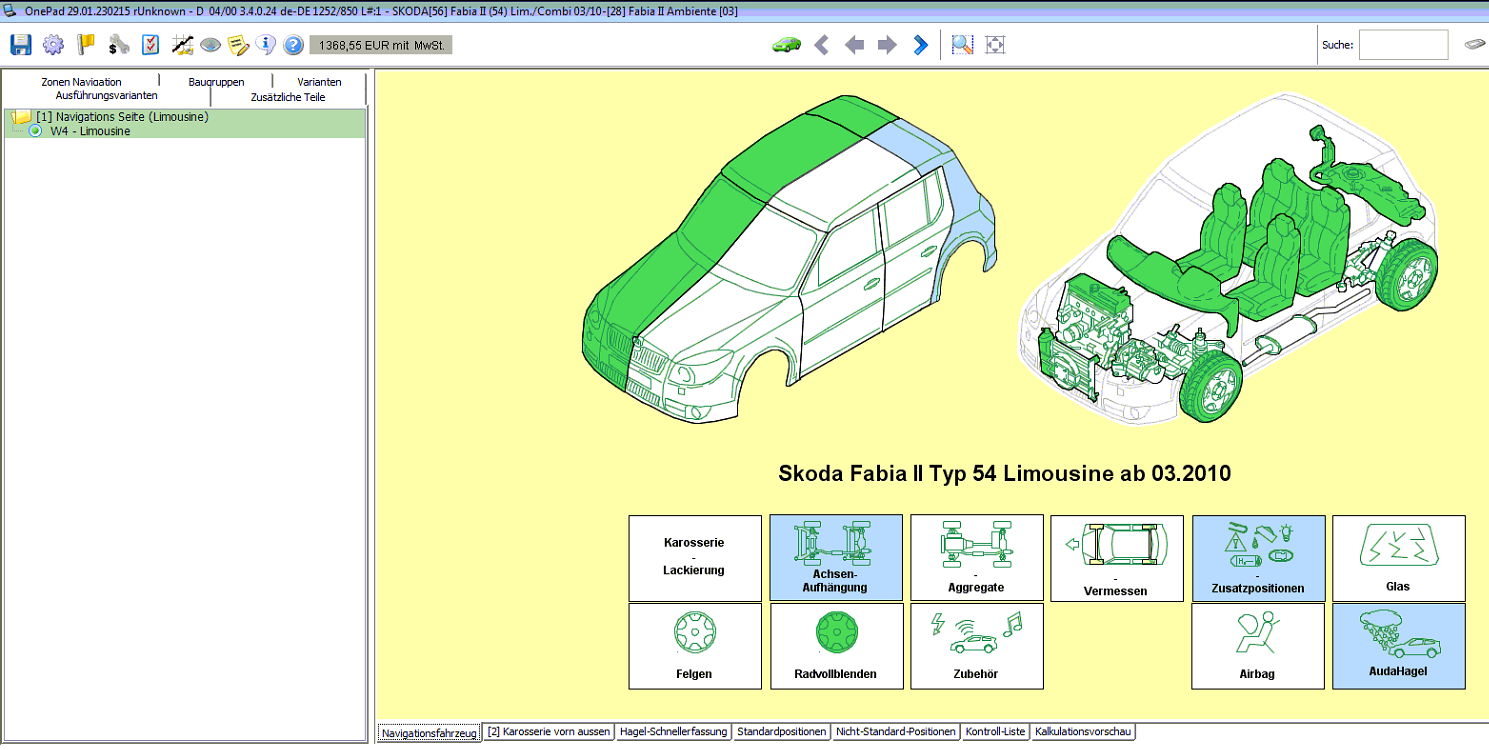This screenshot has width=1489, height=750.
Task: Open the Ausführungsvarianten tab
Action: pyautogui.click(x=107, y=96)
